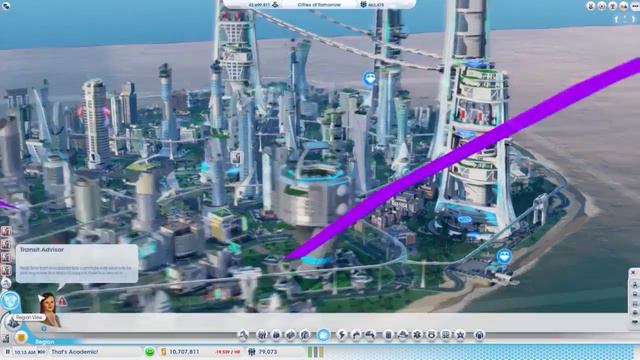Click the blue shield marker near the shoreline

504,256
